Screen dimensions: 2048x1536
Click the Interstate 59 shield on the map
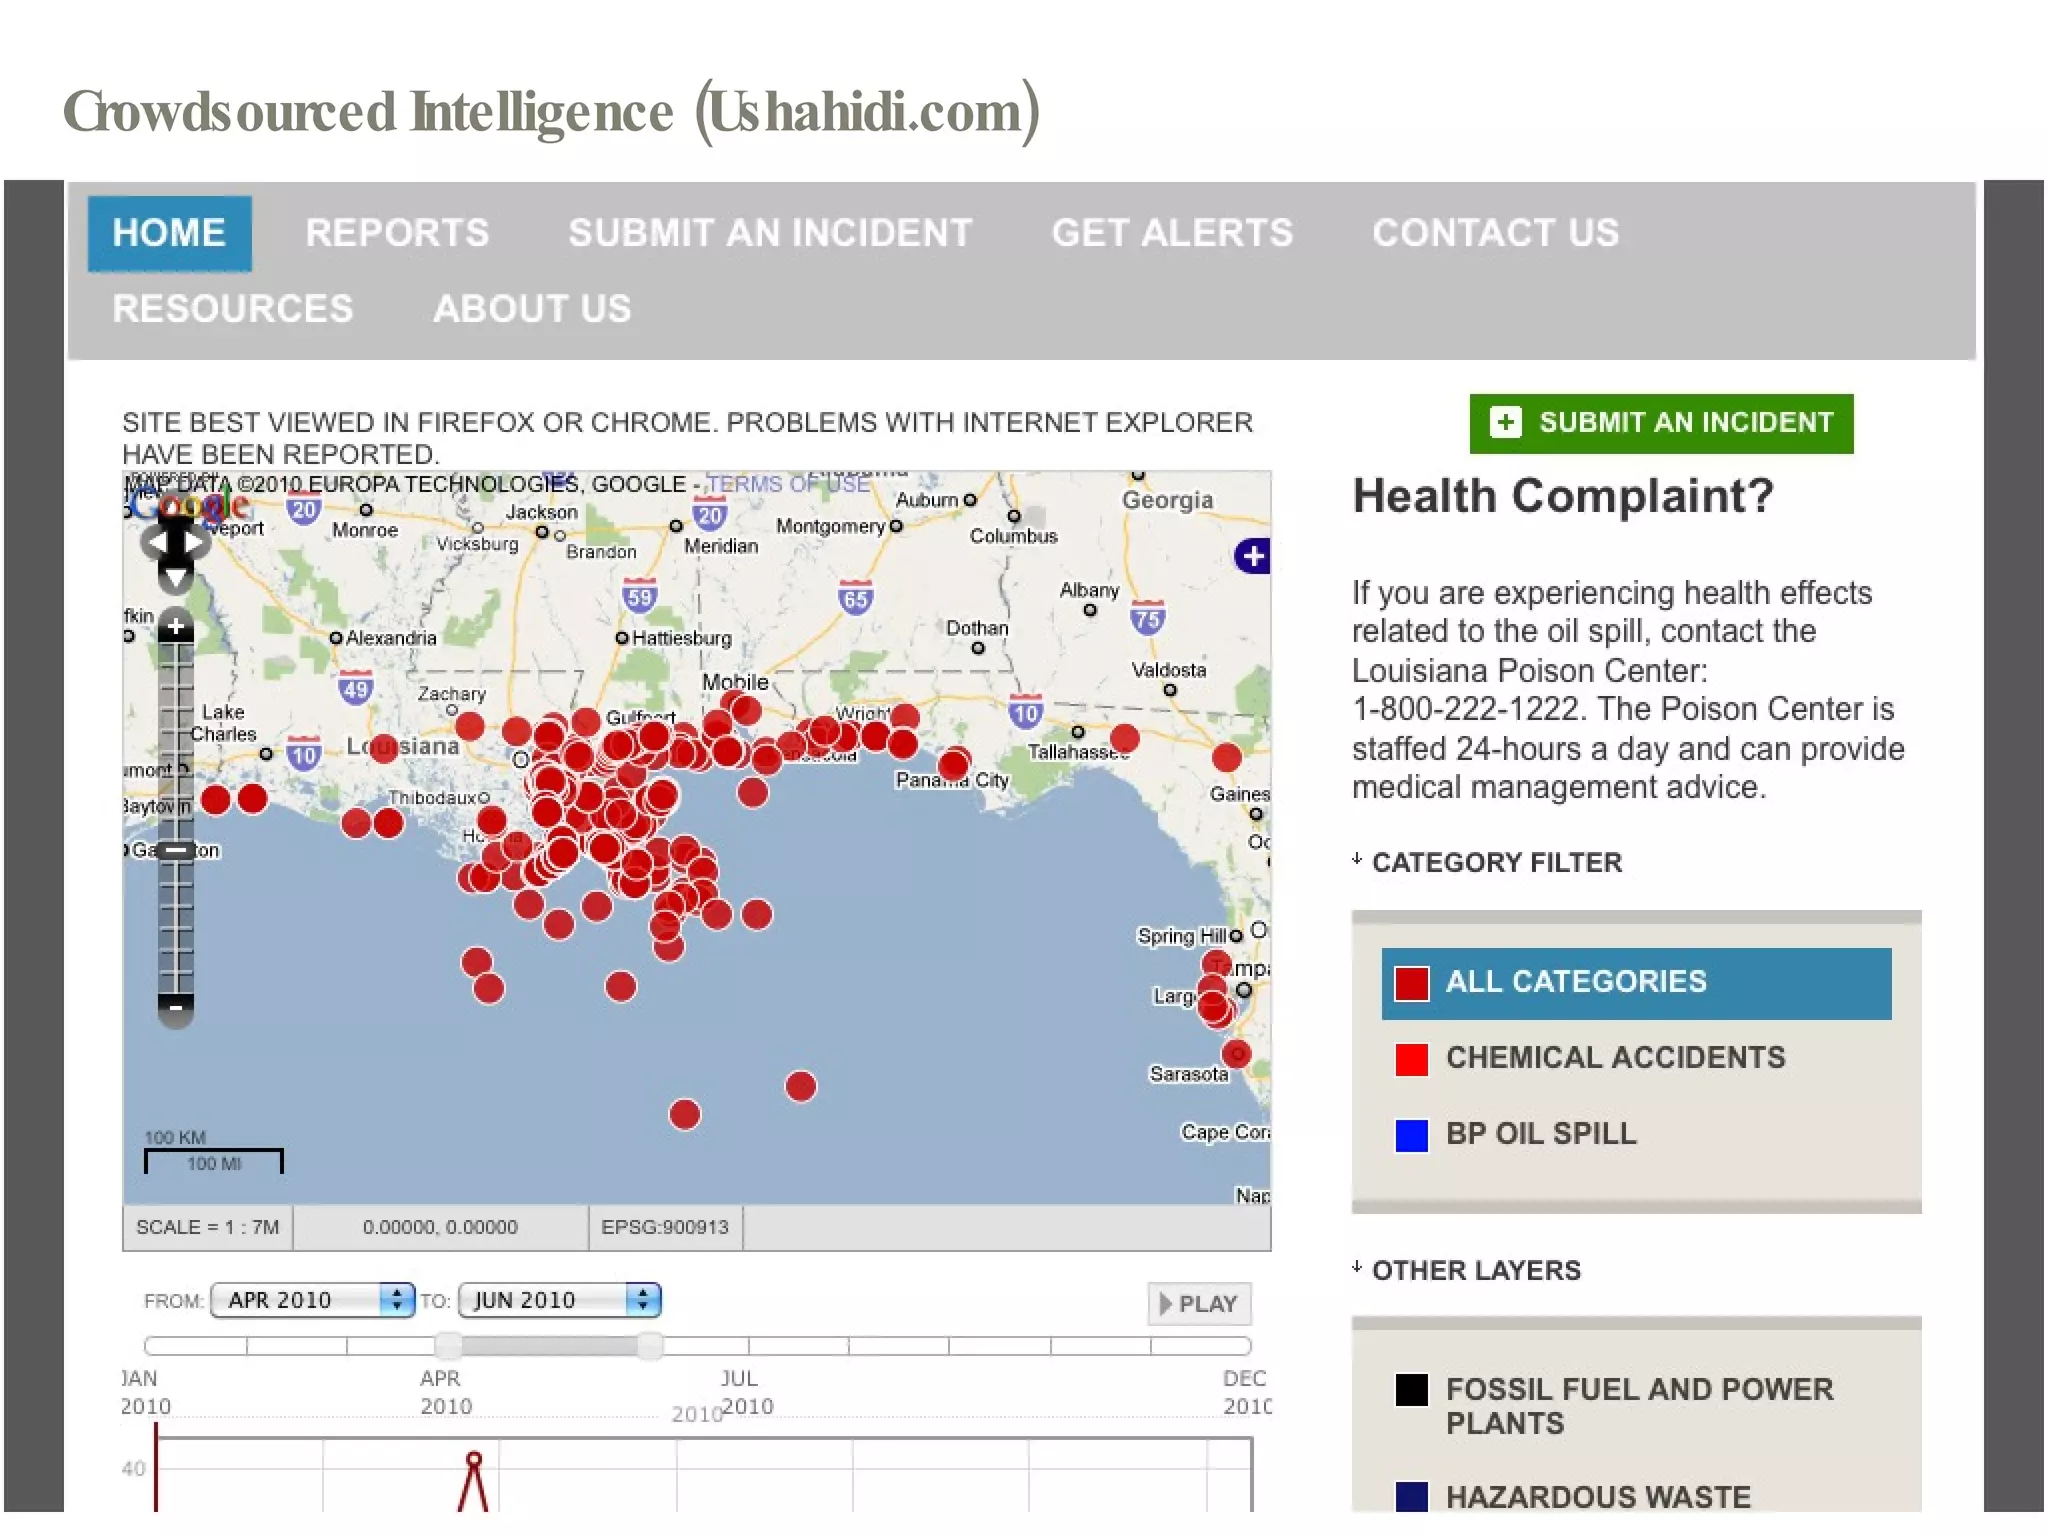point(639,596)
